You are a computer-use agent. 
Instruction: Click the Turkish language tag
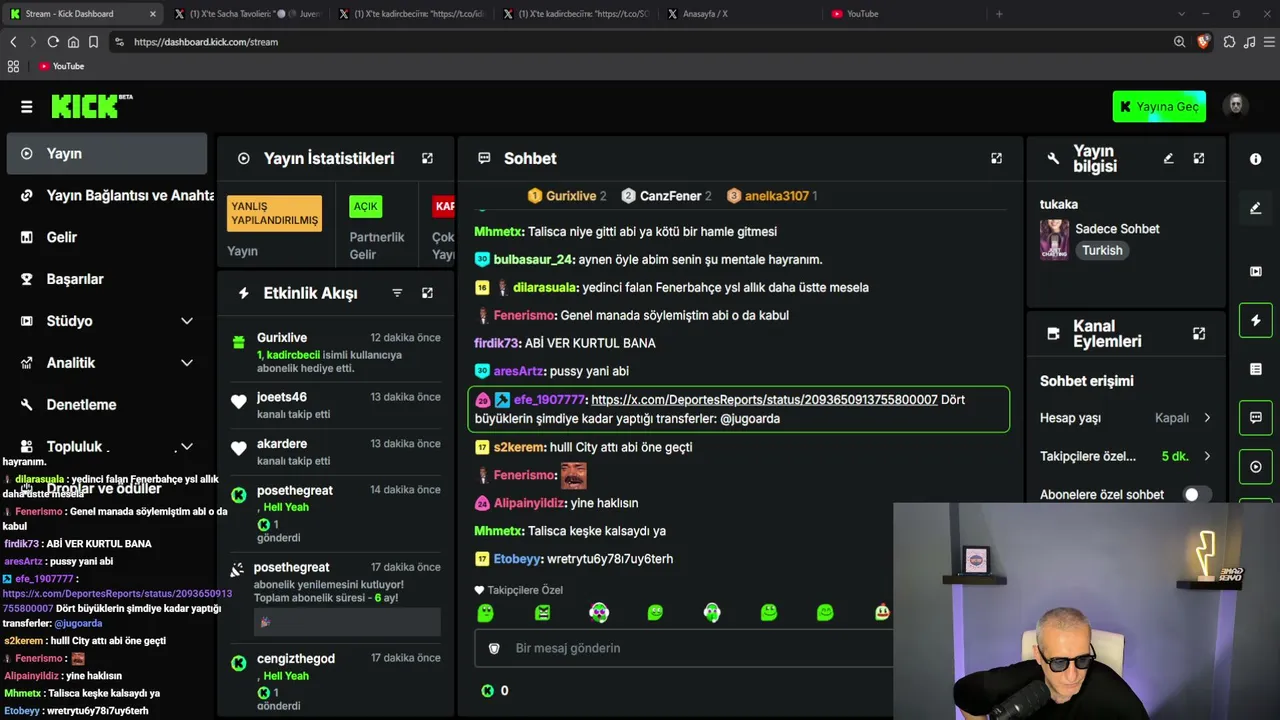1102,251
